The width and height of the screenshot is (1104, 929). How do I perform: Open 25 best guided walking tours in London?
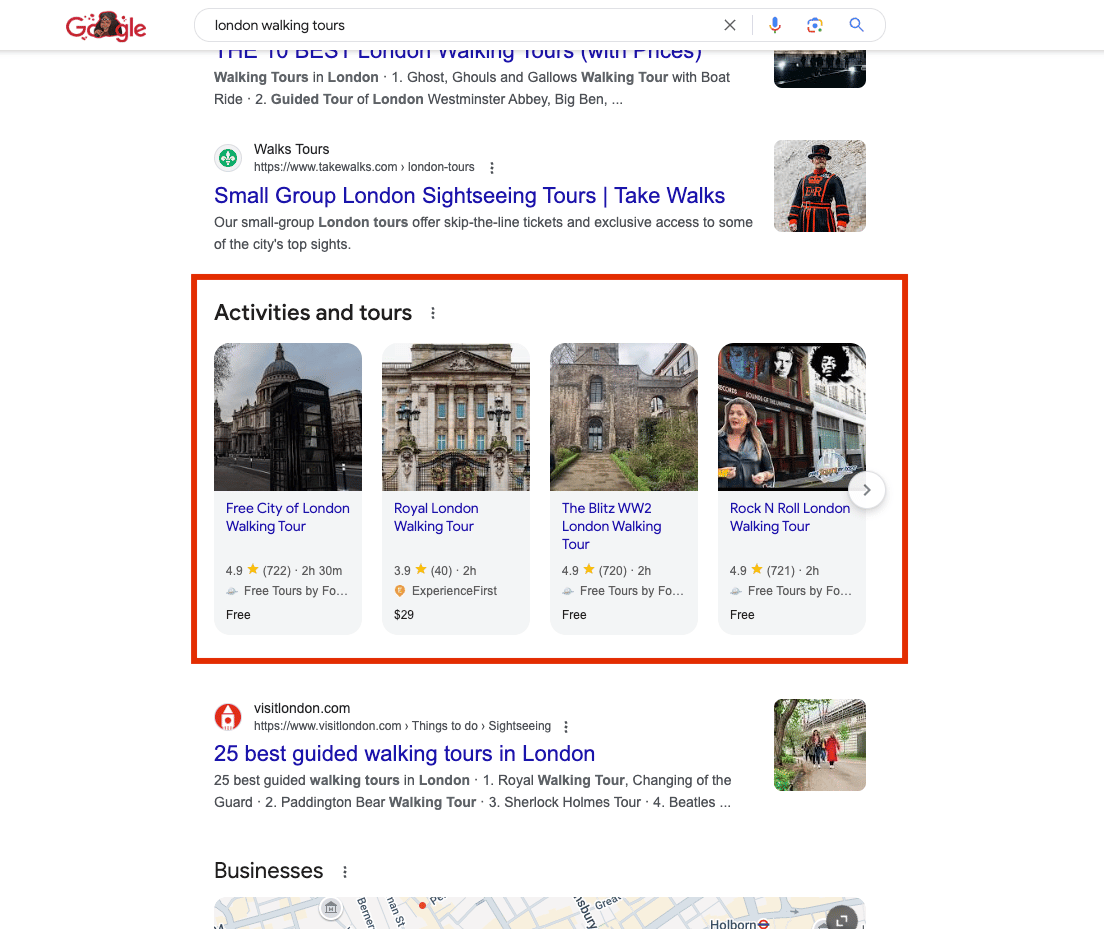(x=404, y=754)
